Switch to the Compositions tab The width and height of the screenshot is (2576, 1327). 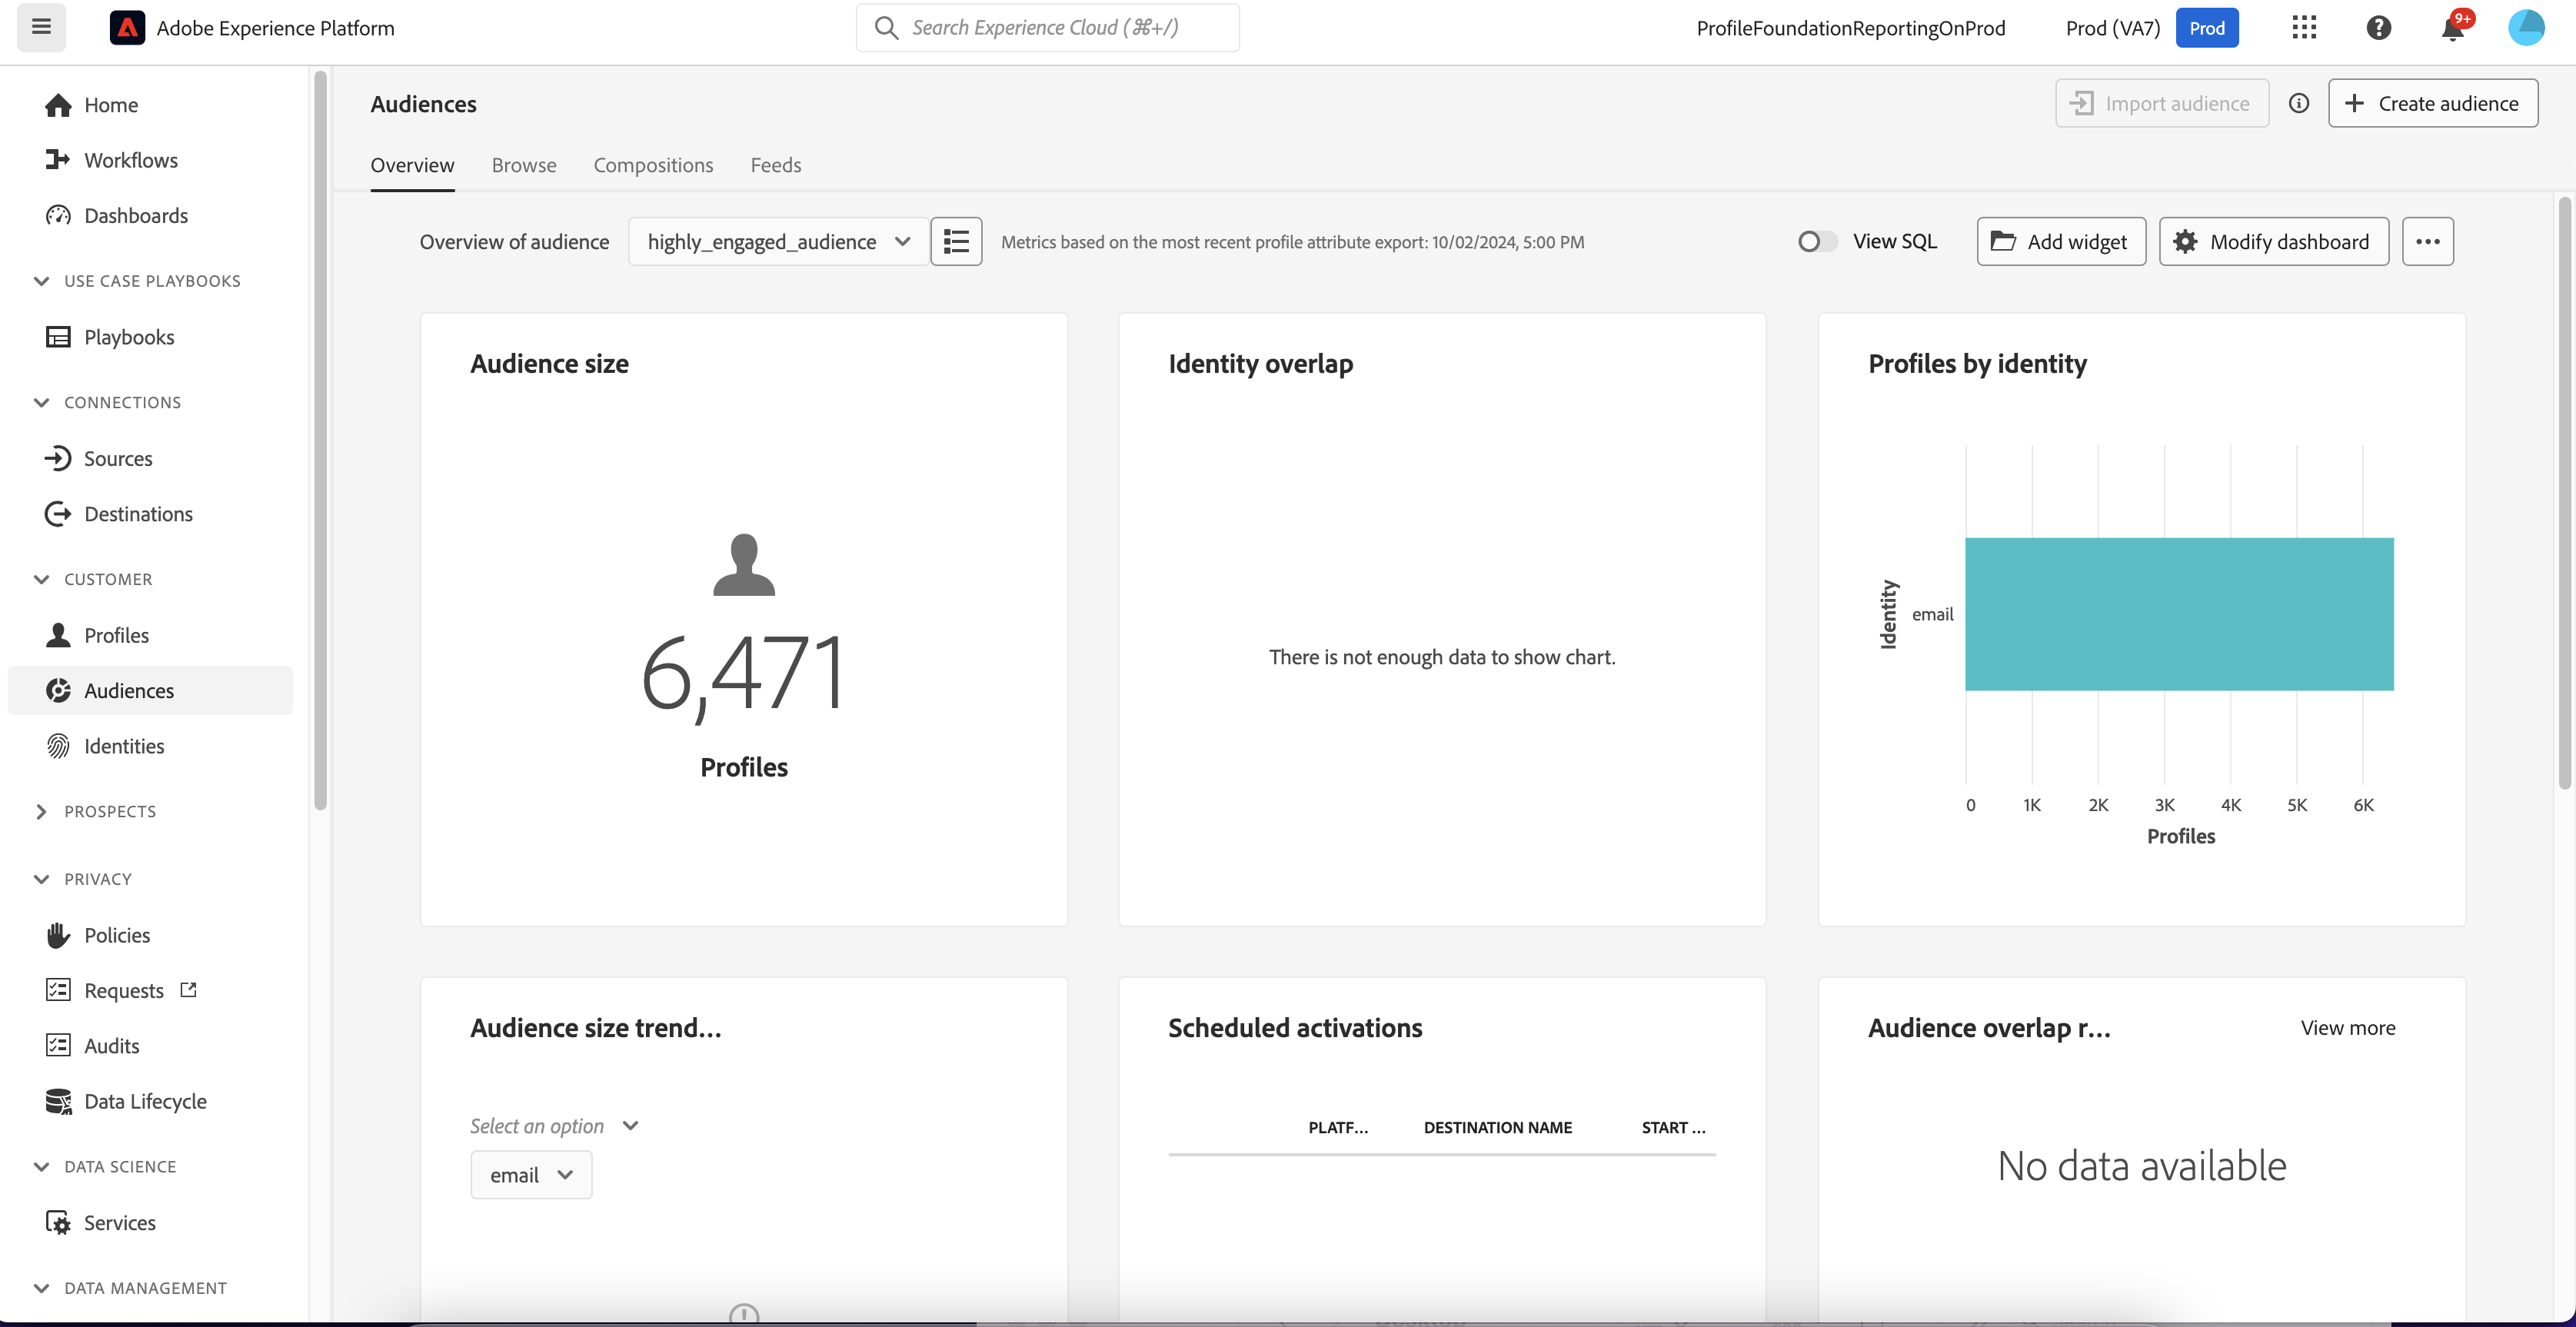(x=653, y=165)
